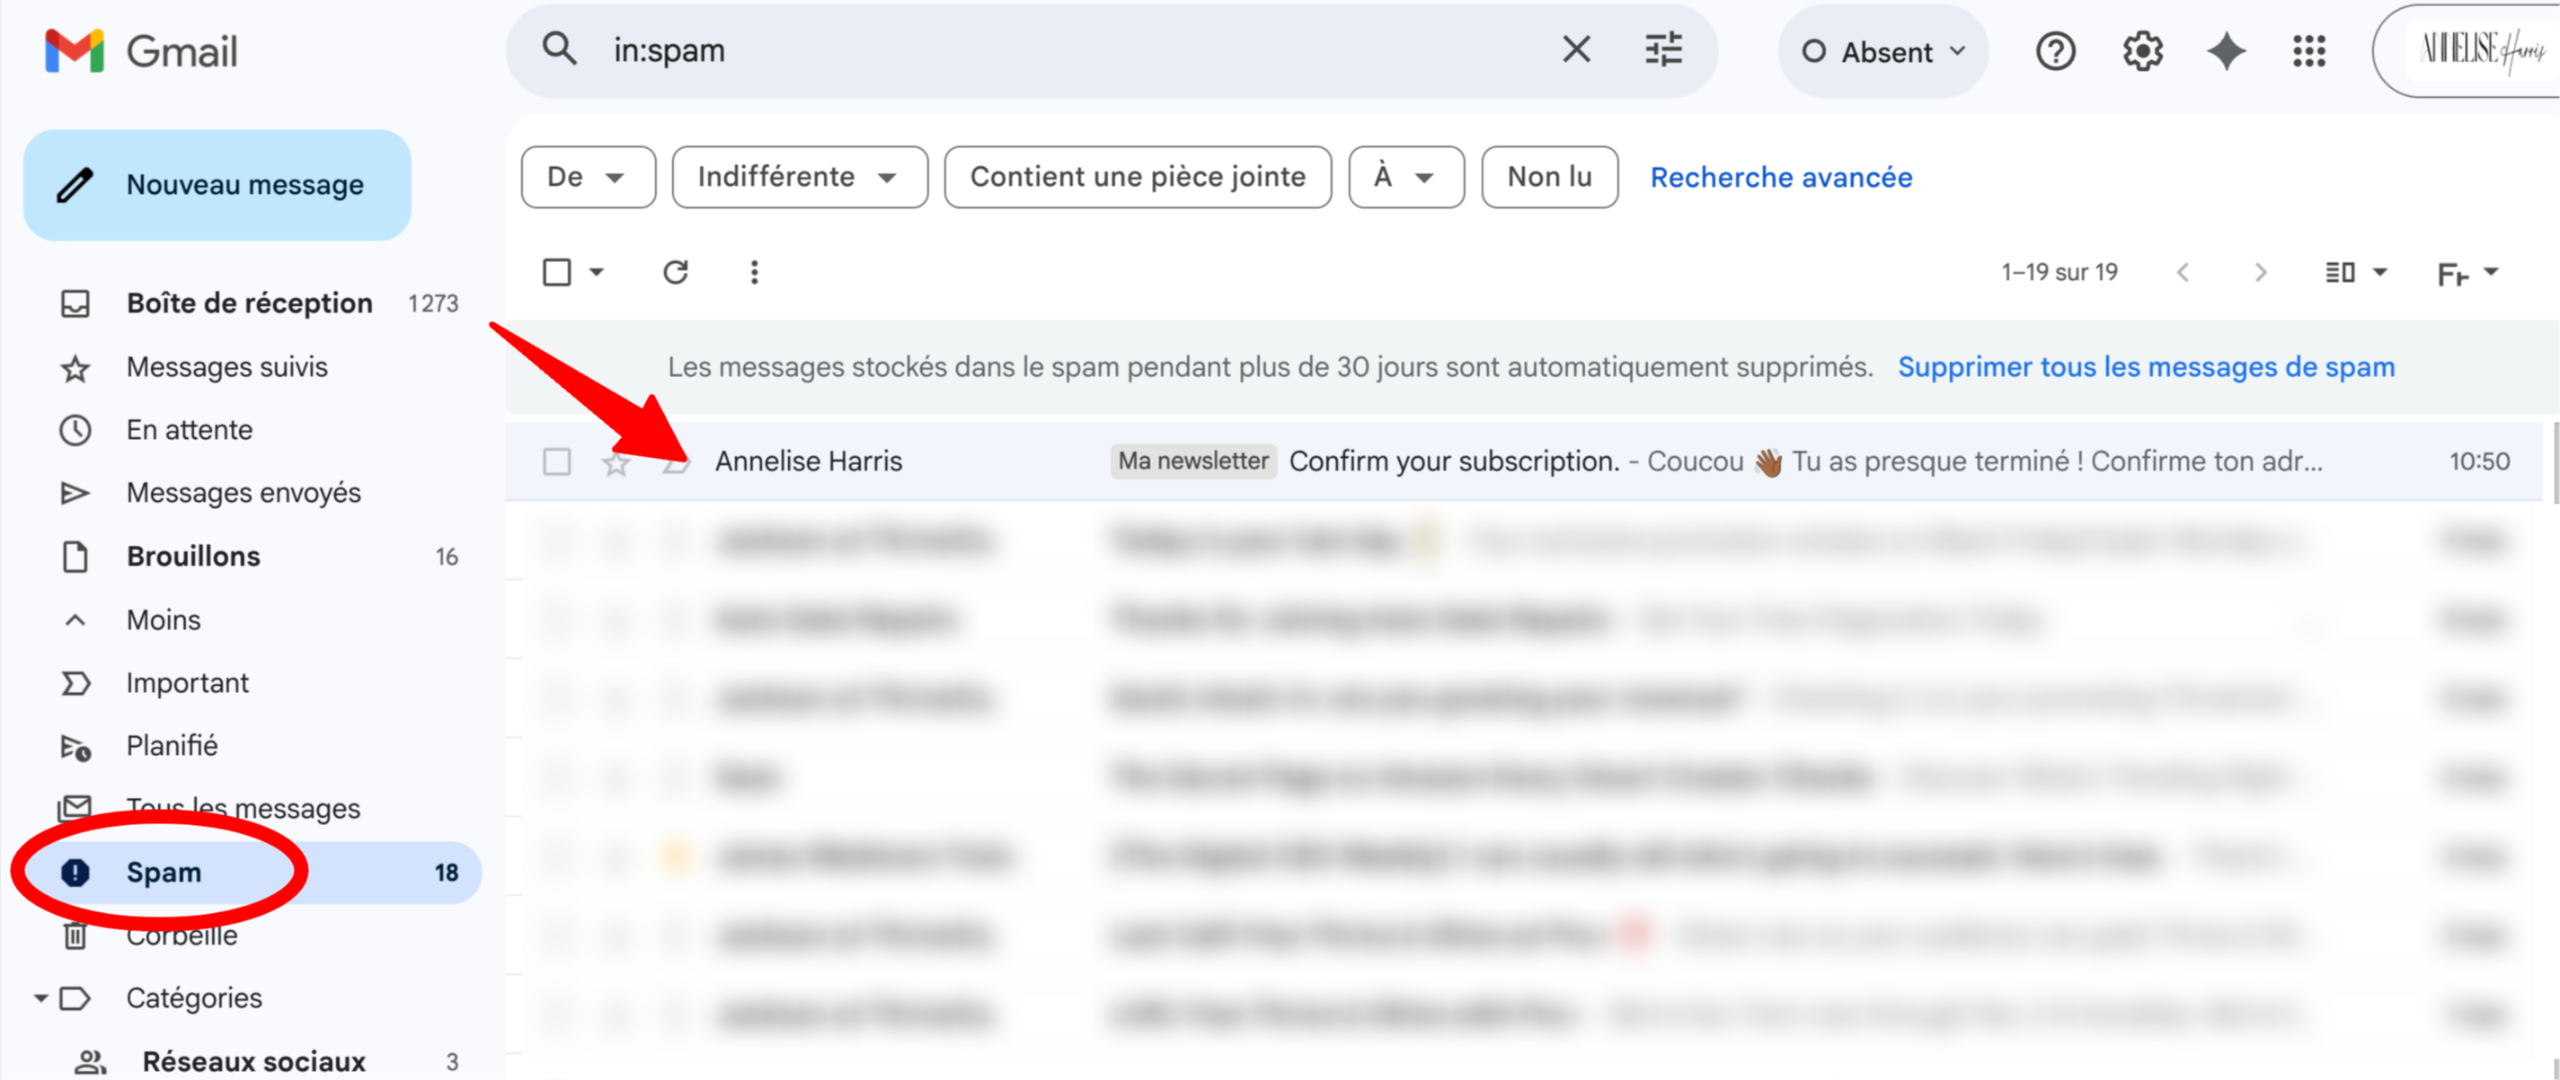Image resolution: width=2560 pixels, height=1080 pixels.
Task: Open the Absent status dropdown
Action: pyautogui.click(x=1883, y=52)
